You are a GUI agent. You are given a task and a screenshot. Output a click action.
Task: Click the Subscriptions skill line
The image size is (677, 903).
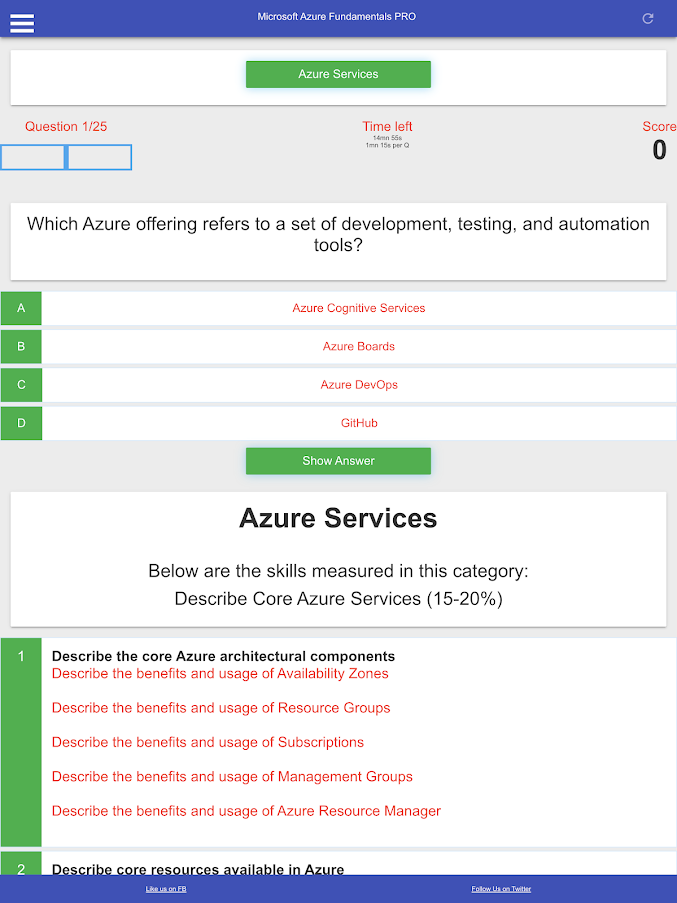pyautogui.click(x=208, y=742)
